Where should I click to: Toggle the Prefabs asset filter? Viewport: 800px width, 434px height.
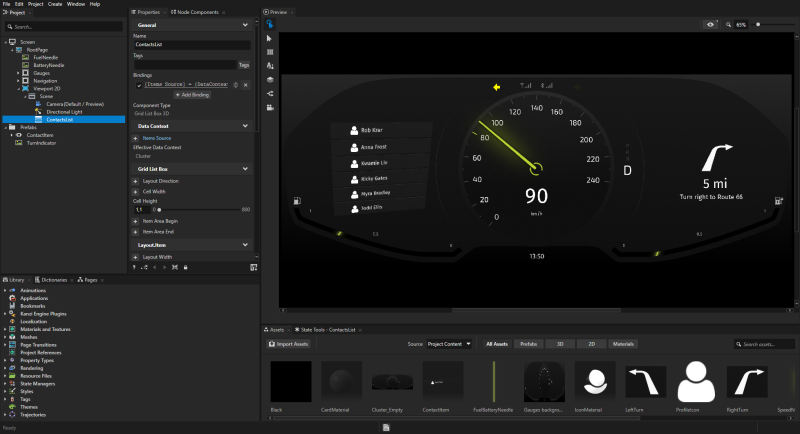[530, 344]
